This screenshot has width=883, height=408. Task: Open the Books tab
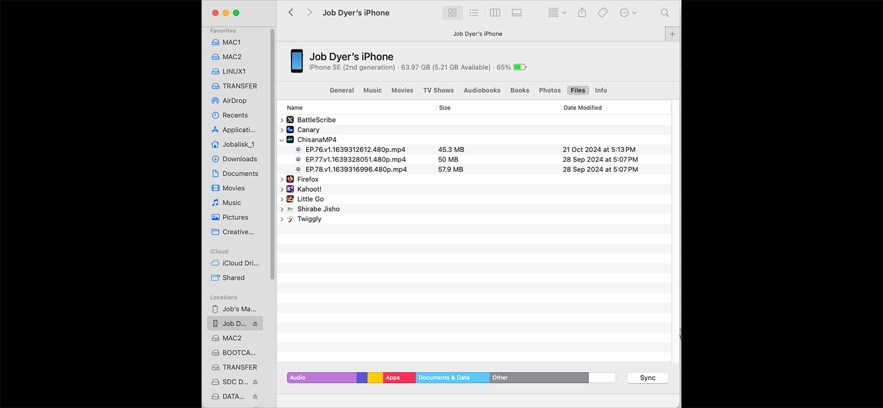point(520,90)
